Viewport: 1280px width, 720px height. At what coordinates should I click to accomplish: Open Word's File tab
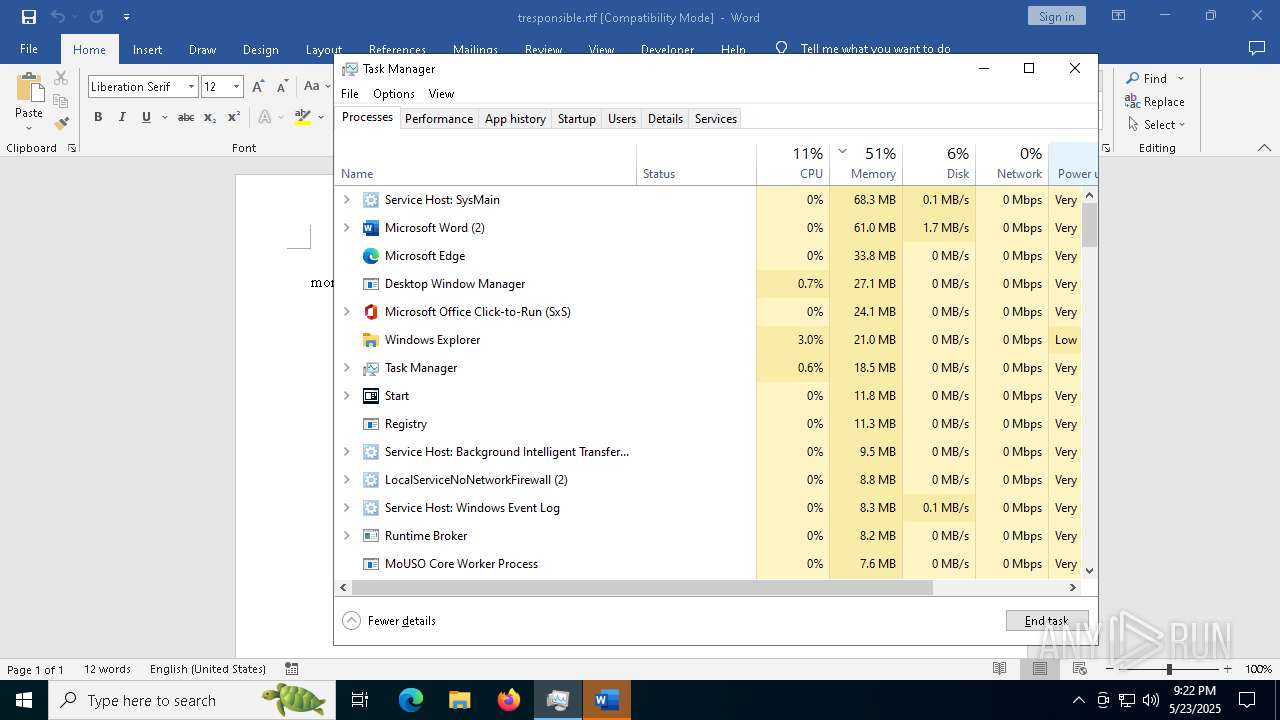(29, 49)
